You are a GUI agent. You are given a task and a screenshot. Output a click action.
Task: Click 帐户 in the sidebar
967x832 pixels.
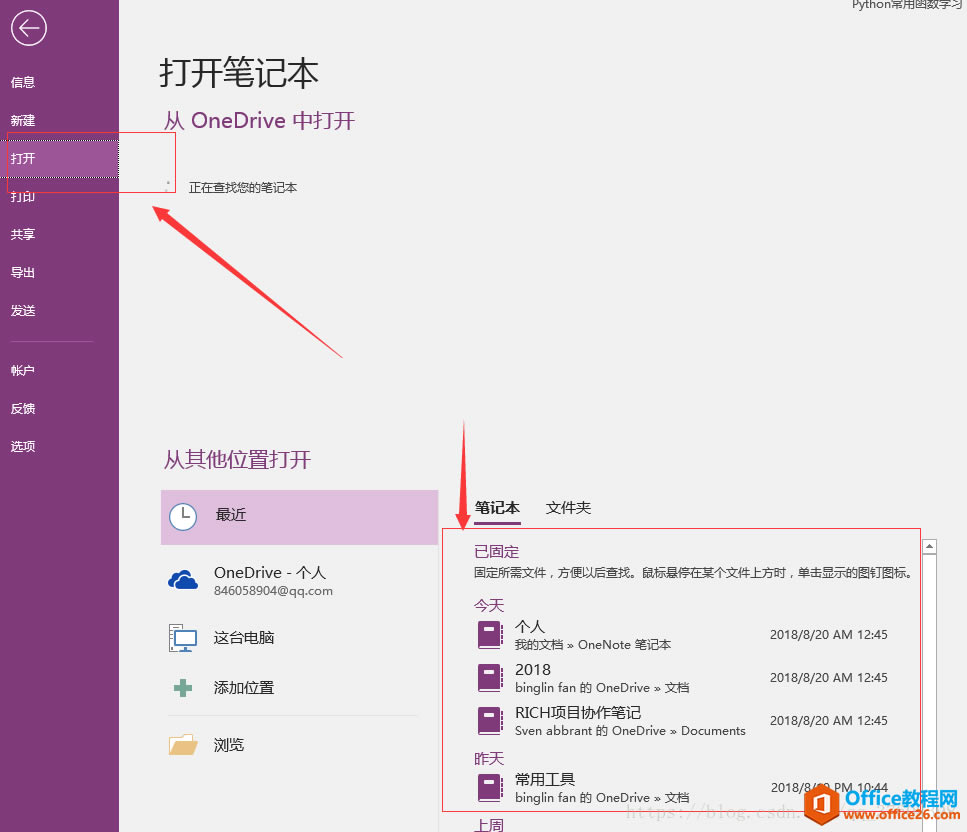pyautogui.click(x=23, y=370)
